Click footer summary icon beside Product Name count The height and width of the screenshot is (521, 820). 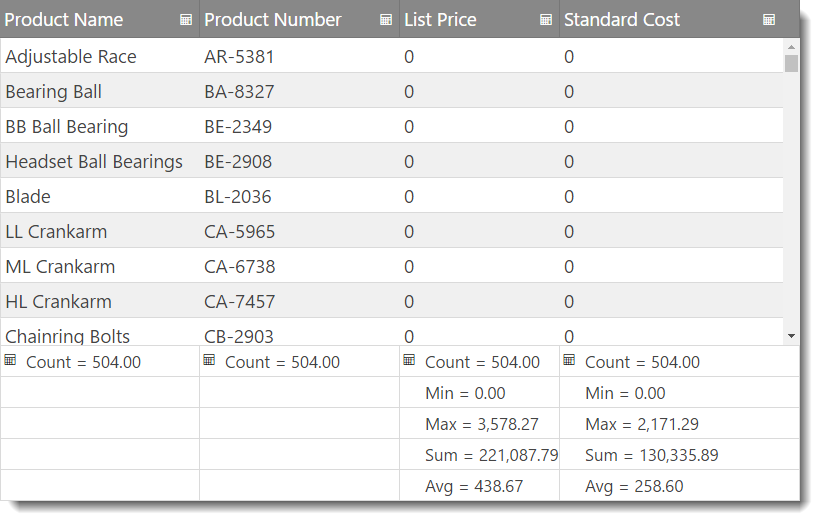11,360
